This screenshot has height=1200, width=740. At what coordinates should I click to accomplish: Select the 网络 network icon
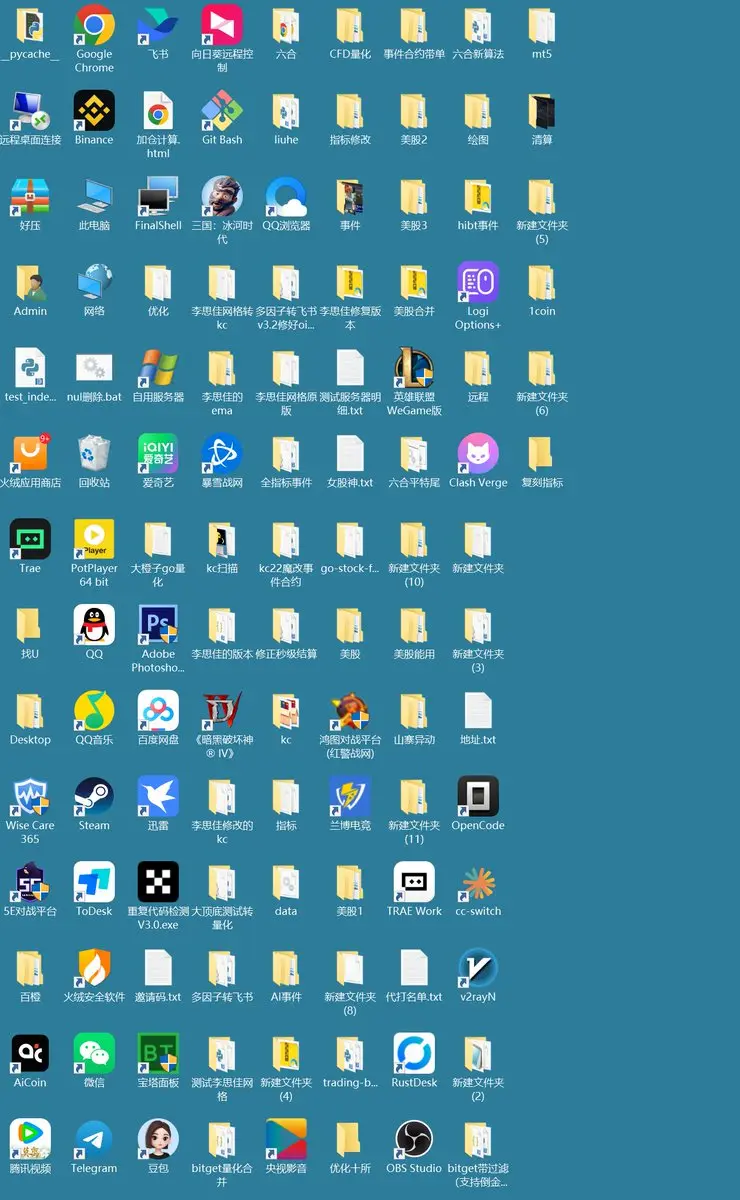coord(94,282)
